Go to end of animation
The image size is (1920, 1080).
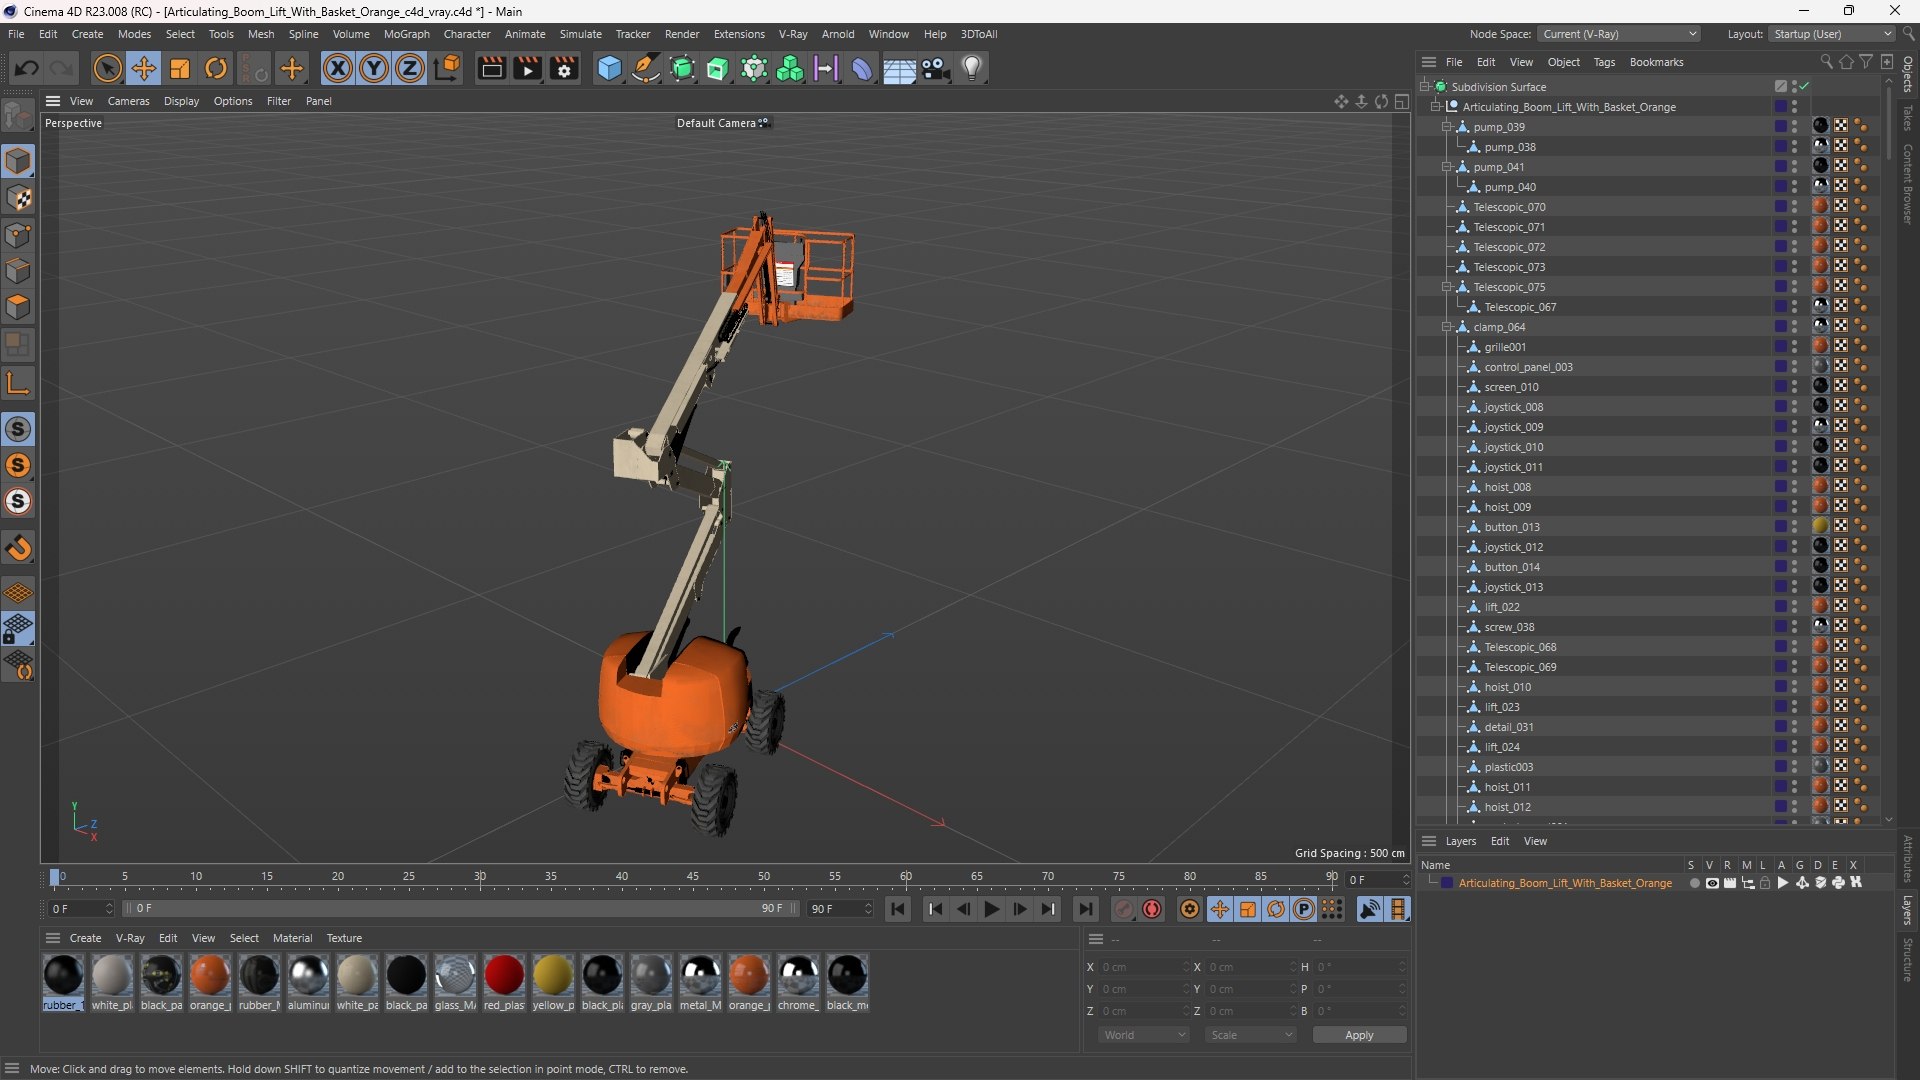click(1085, 909)
